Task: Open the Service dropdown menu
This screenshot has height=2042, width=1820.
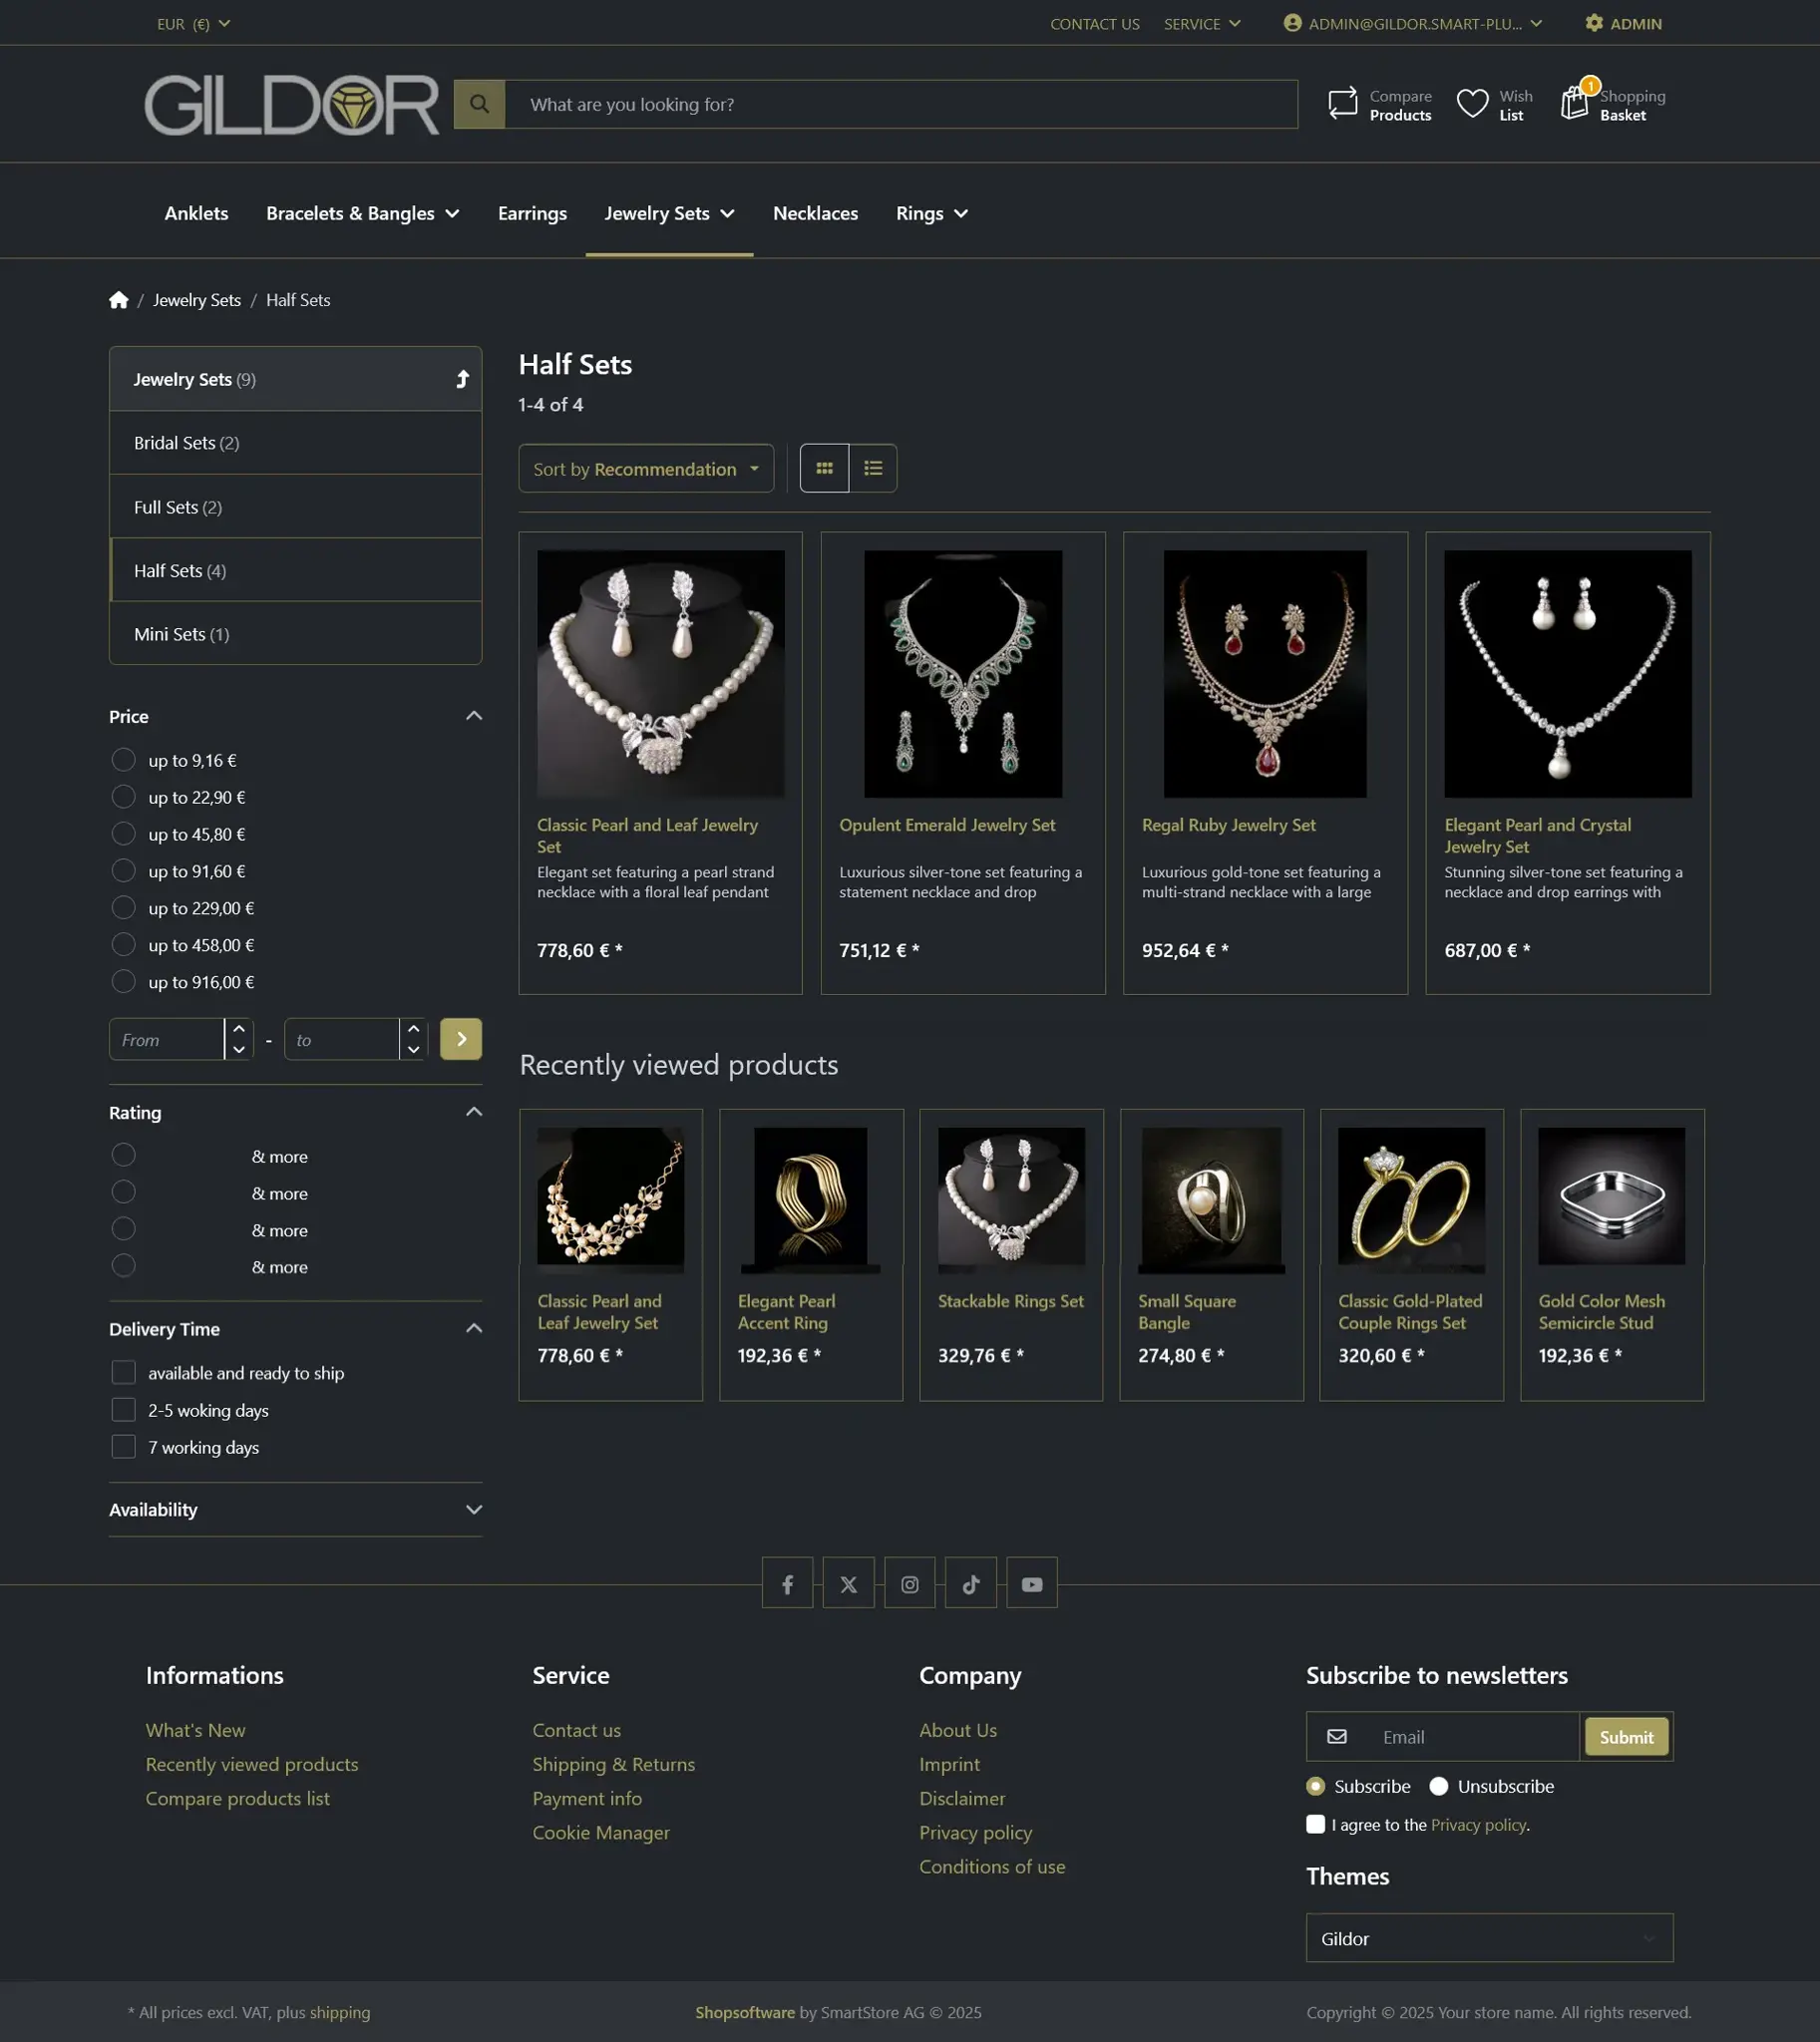Action: (x=1201, y=23)
